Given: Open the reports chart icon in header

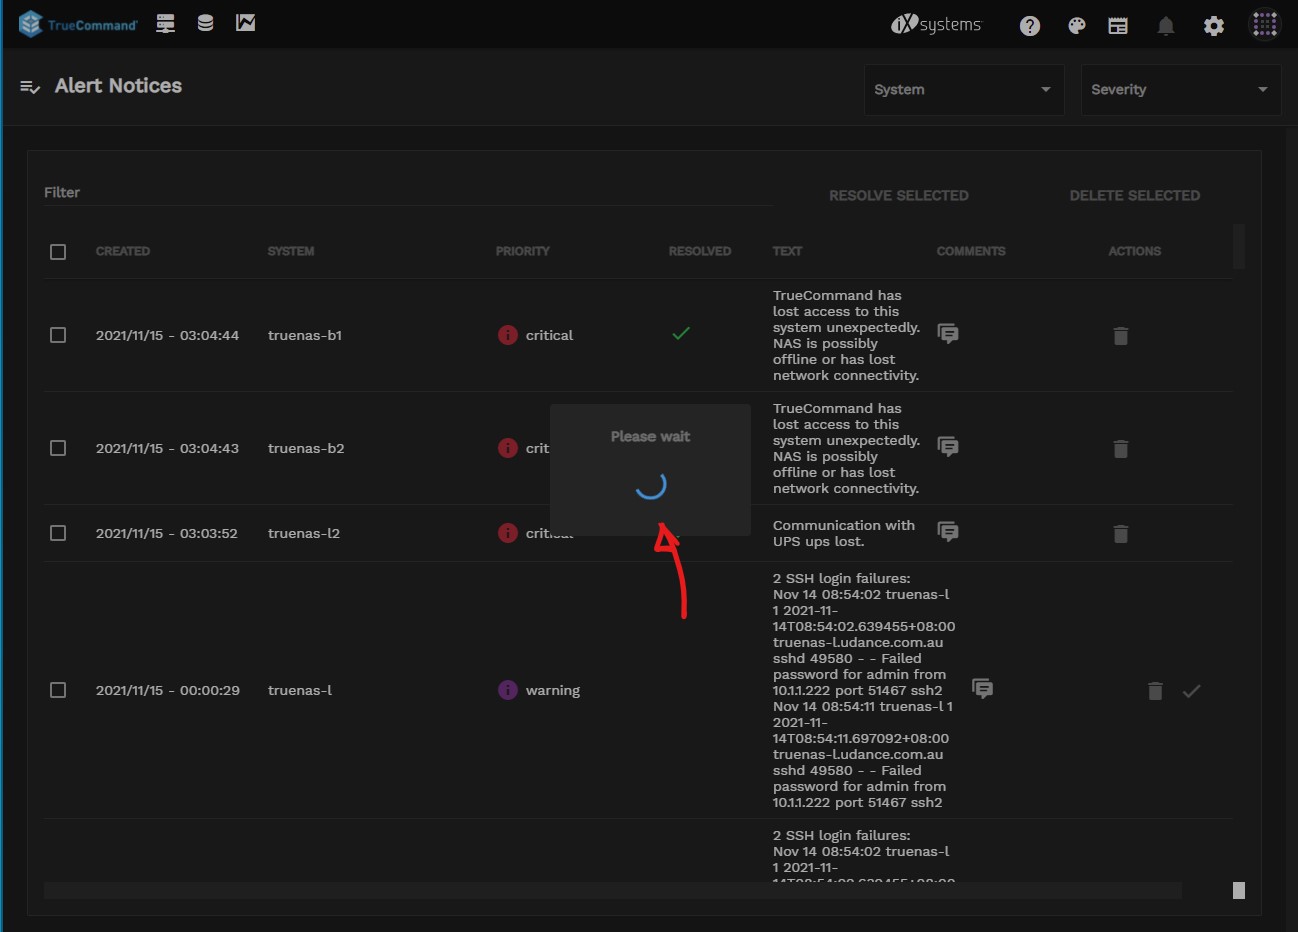Looking at the screenshot, I should 245,23.
